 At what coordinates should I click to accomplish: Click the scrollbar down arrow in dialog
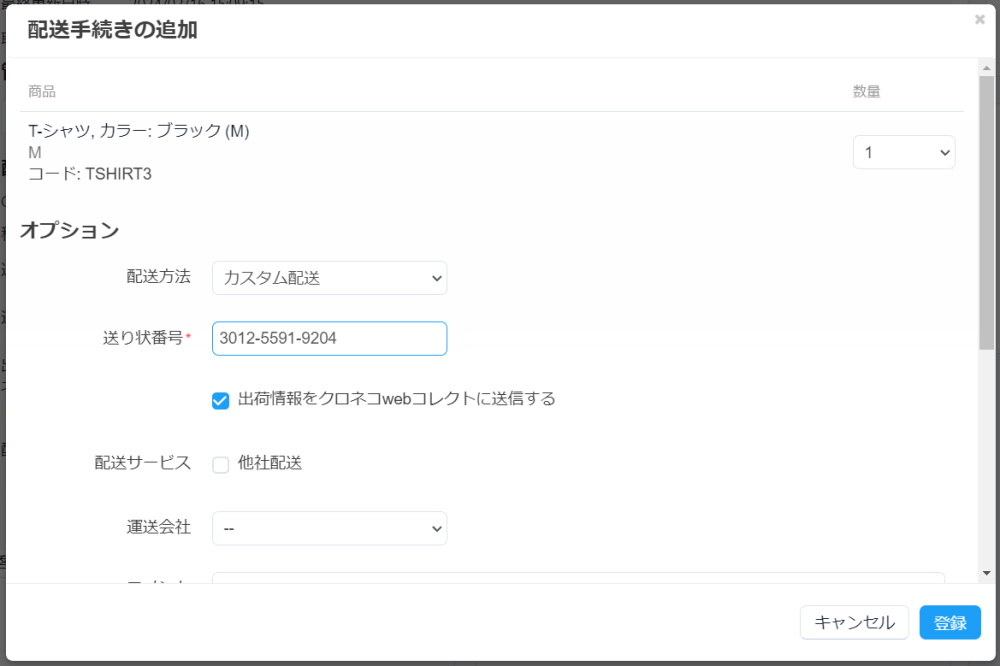pos(987,573)
